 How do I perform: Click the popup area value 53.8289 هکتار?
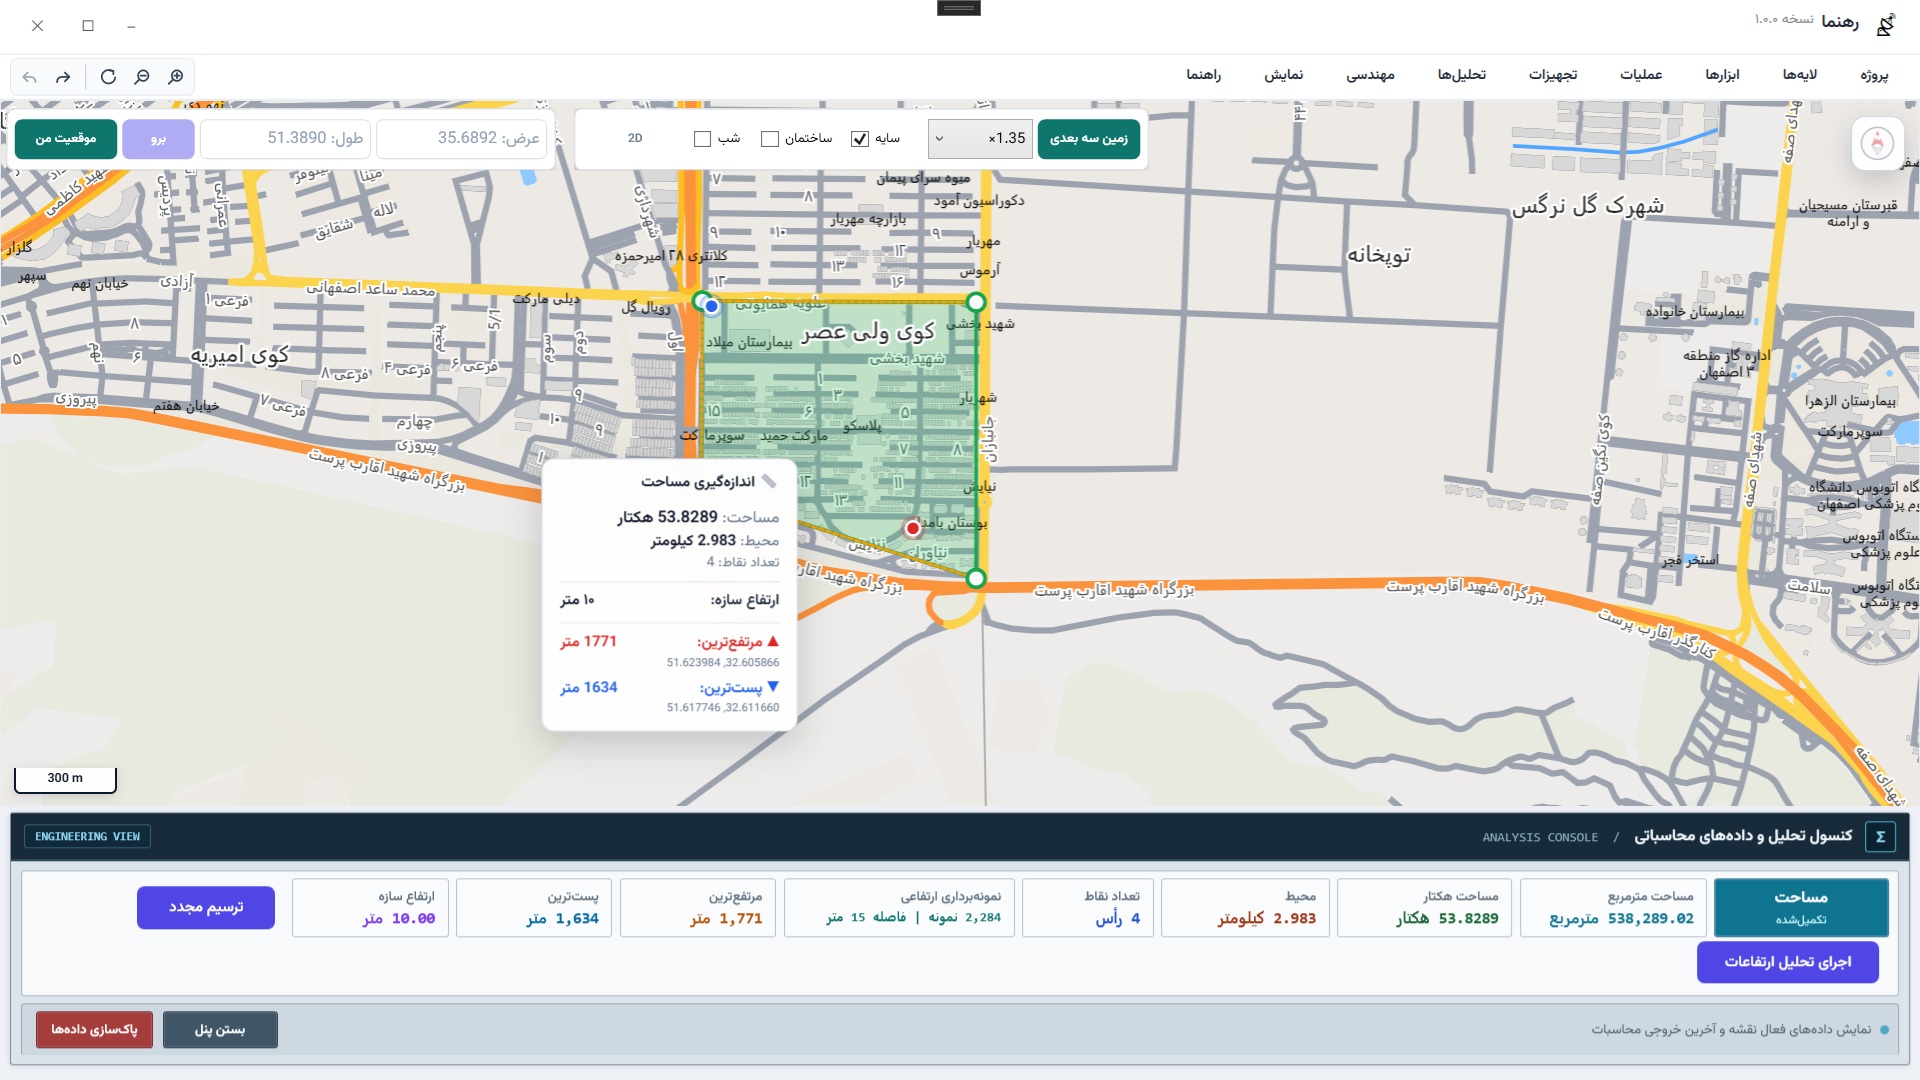[667, 517]
